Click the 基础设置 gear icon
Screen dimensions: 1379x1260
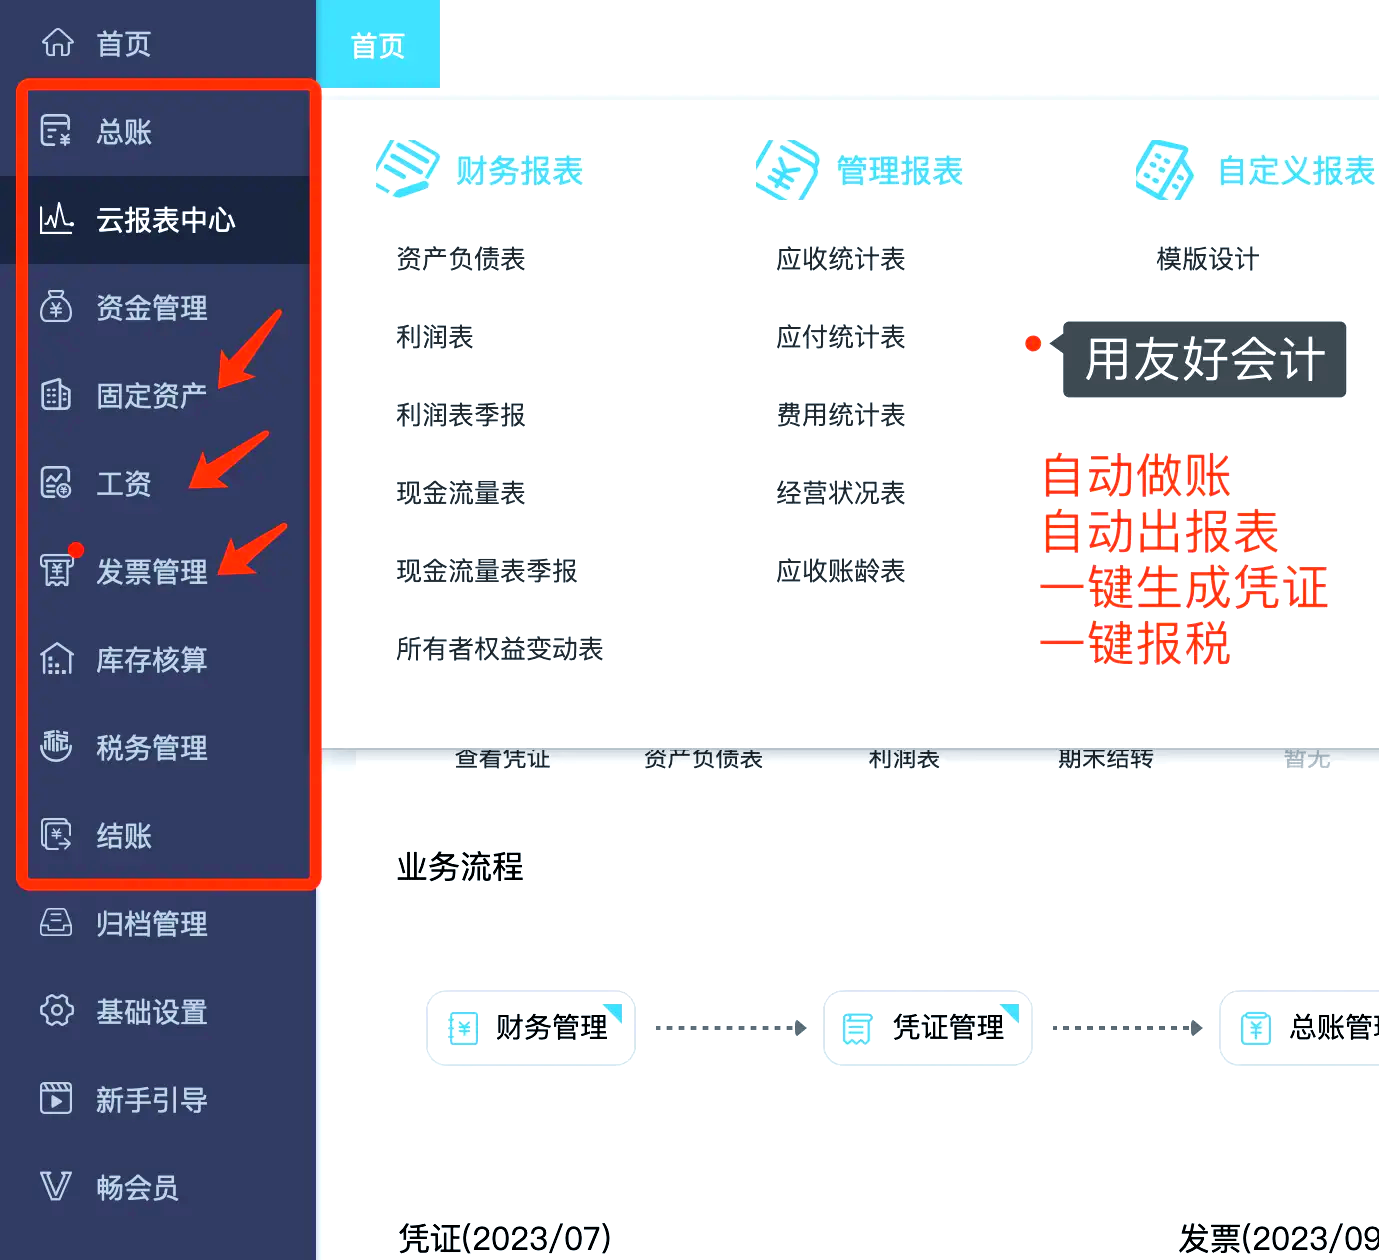(x=56, y=1010)
